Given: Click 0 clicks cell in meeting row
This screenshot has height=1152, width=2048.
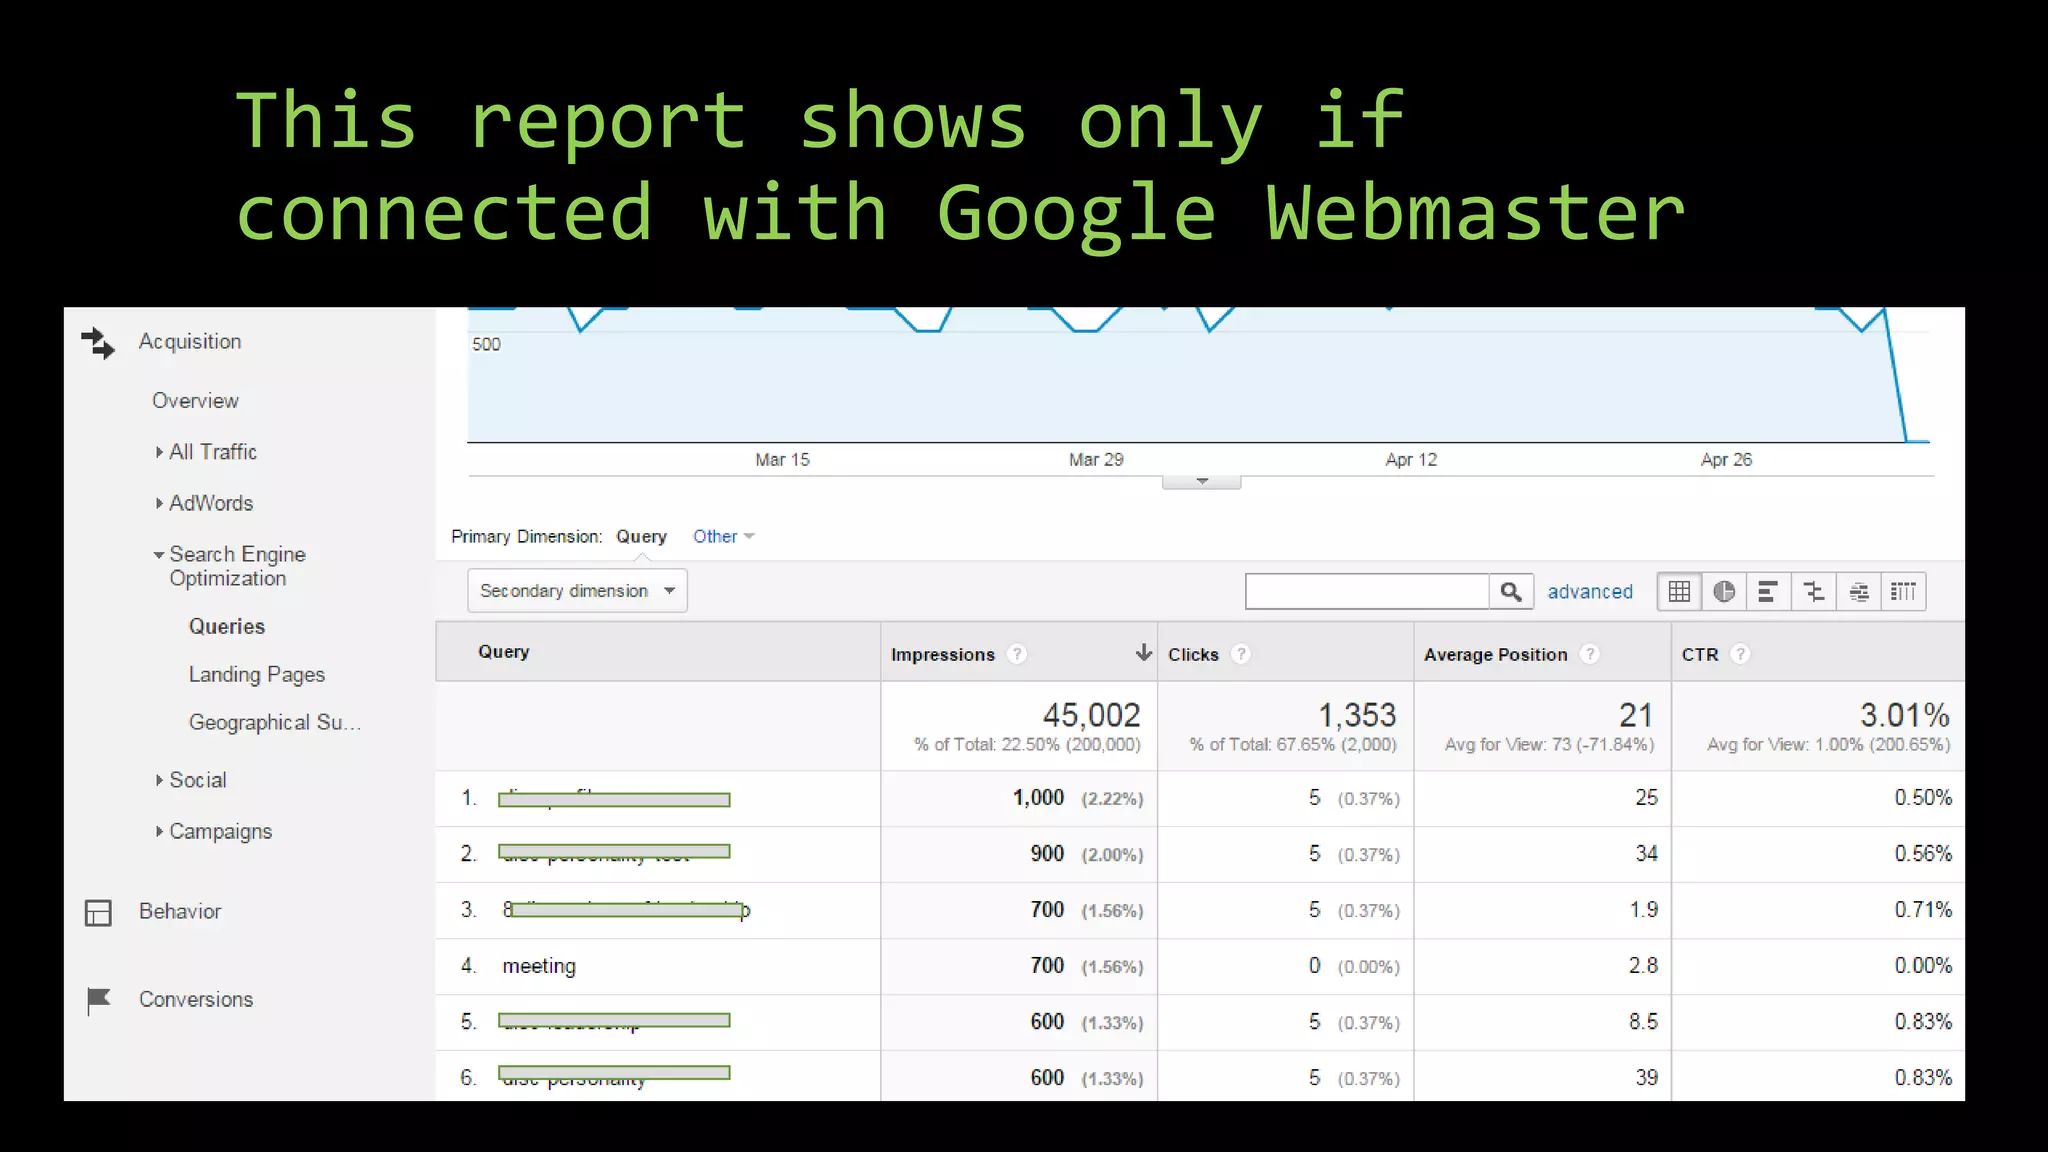Looking at the screenshot, I should pos(1314,966).
